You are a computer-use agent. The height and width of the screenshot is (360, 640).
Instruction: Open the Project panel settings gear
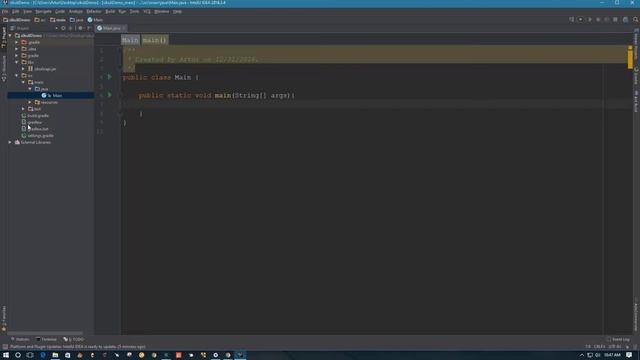pyautogui.click(x=80, y=28)
